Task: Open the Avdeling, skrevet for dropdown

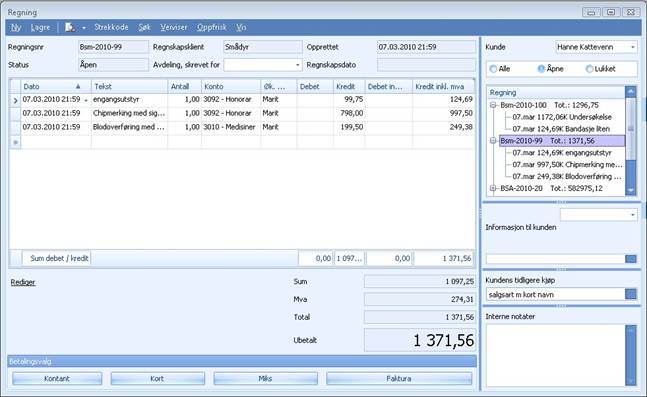Action: (x=298, y=65)
